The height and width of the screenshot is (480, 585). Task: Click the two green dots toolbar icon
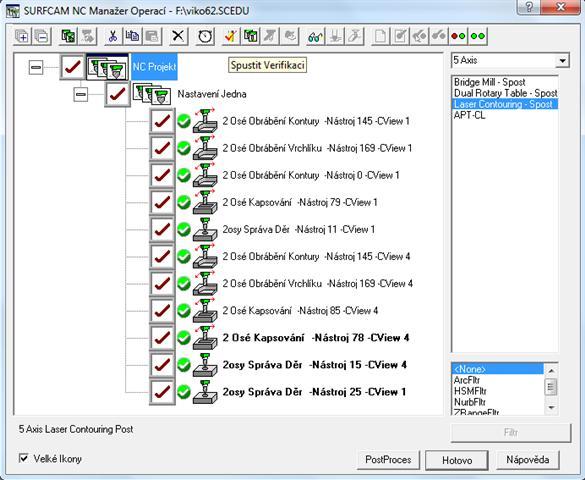point(478,36)
